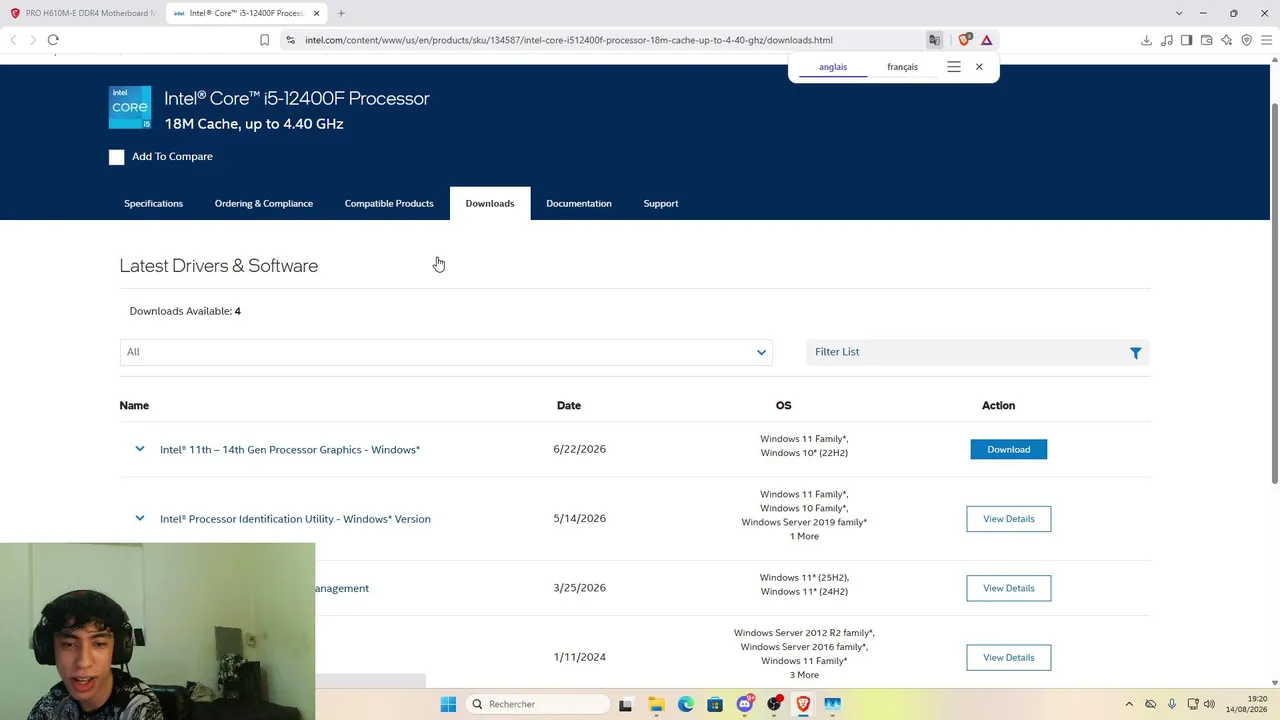The height and width of the screenshot is (720, 1280).
Task: Check the Add To Compare checkbox
Action: tap(117, 157)
